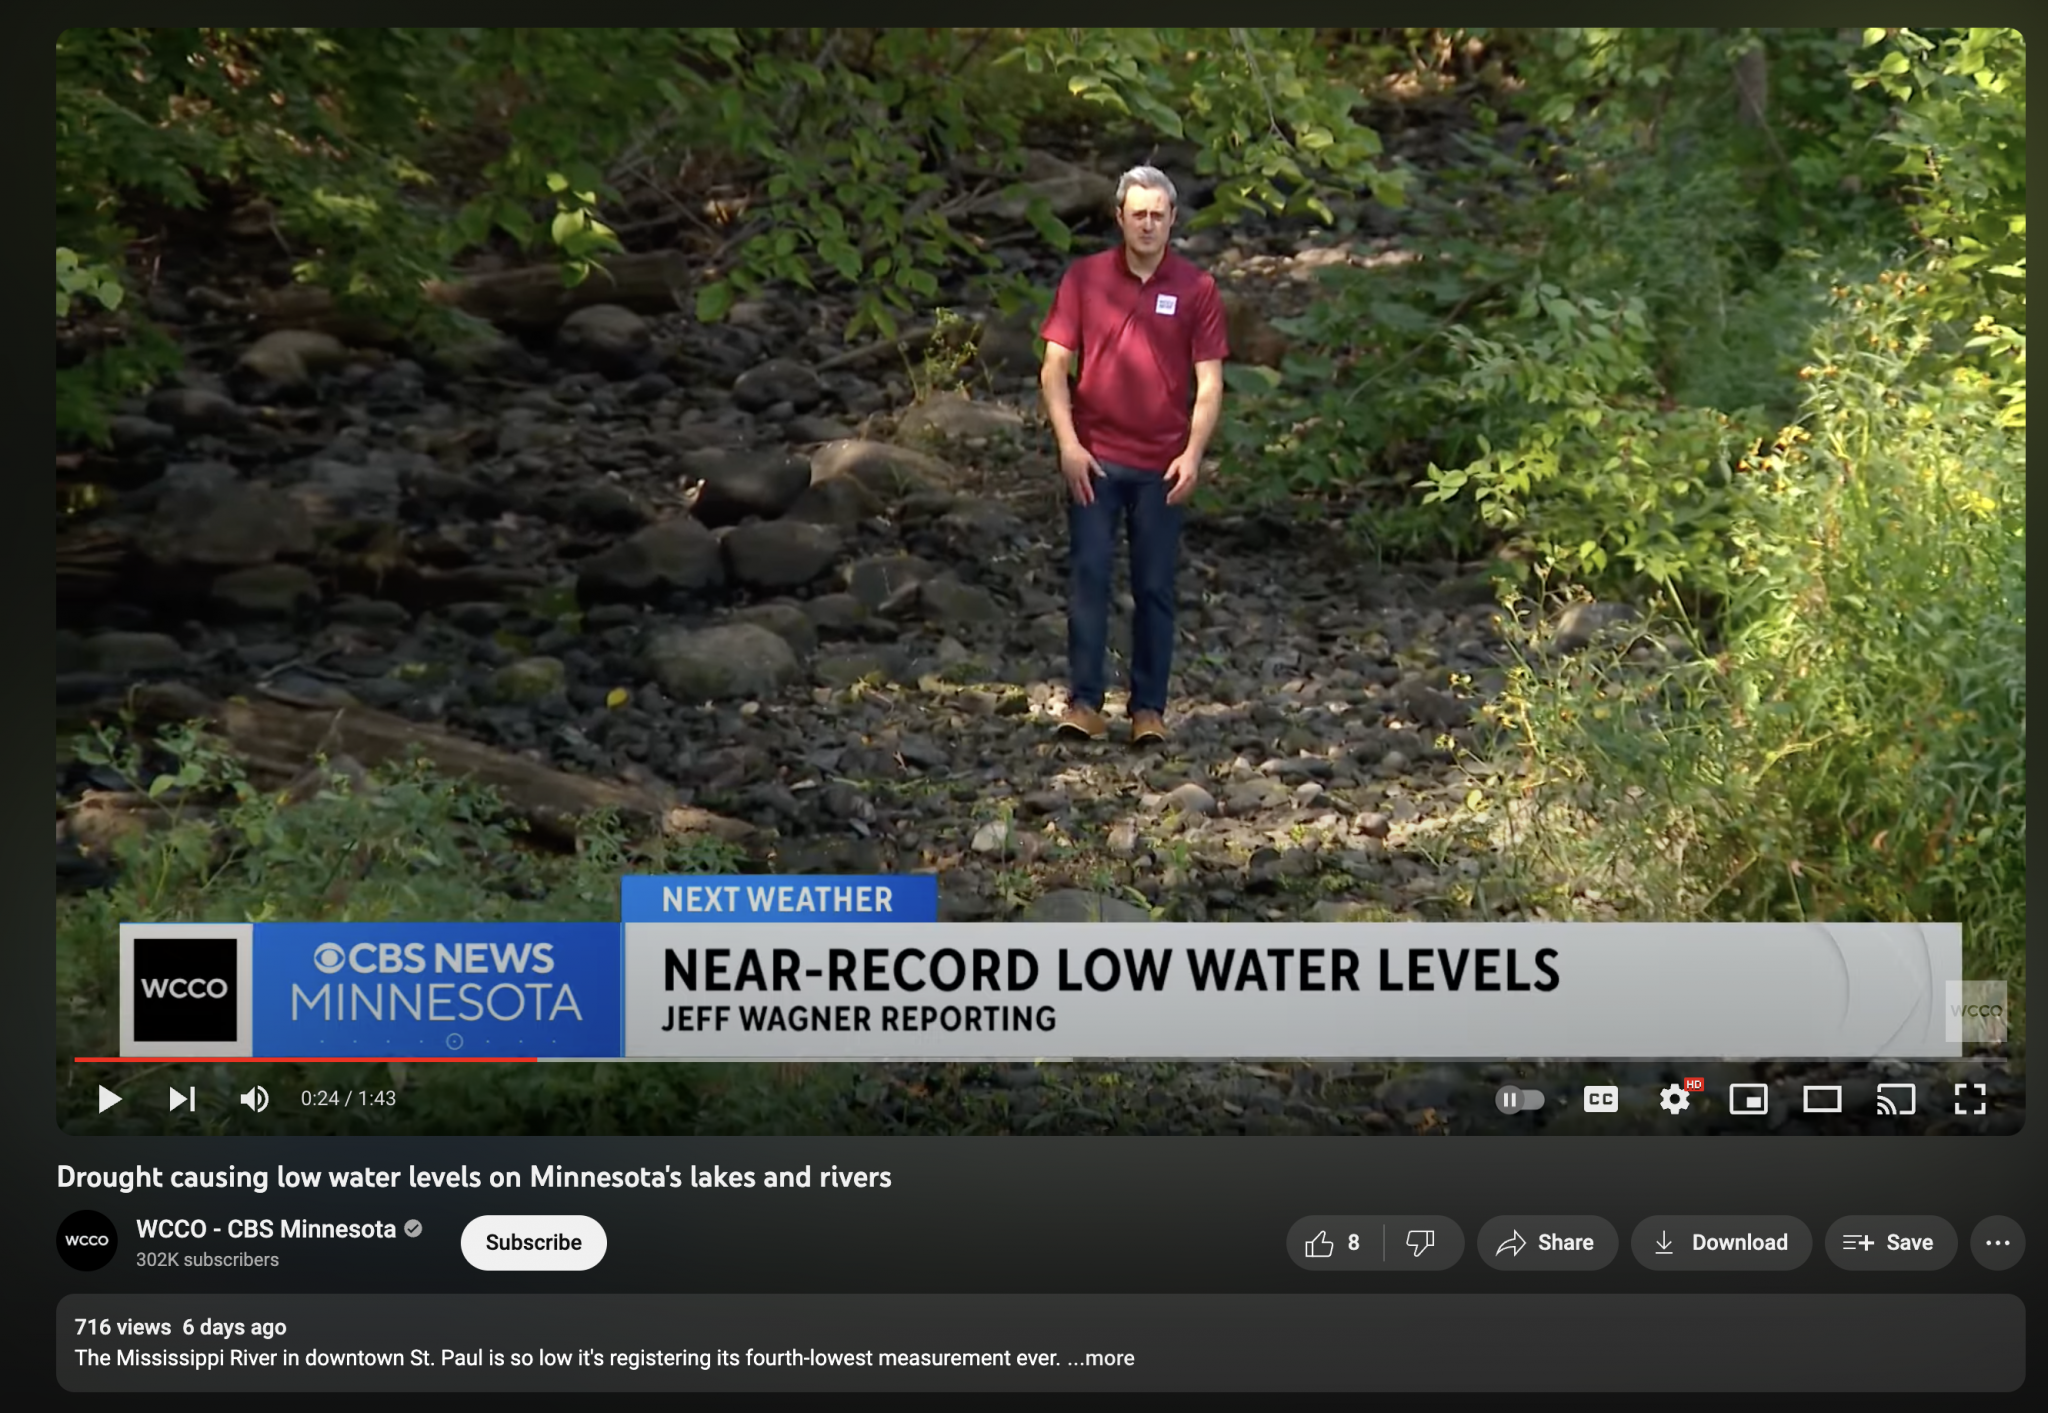Open the more actions menu
The image size is (2048, 1413).
tap(1998, 1243)
